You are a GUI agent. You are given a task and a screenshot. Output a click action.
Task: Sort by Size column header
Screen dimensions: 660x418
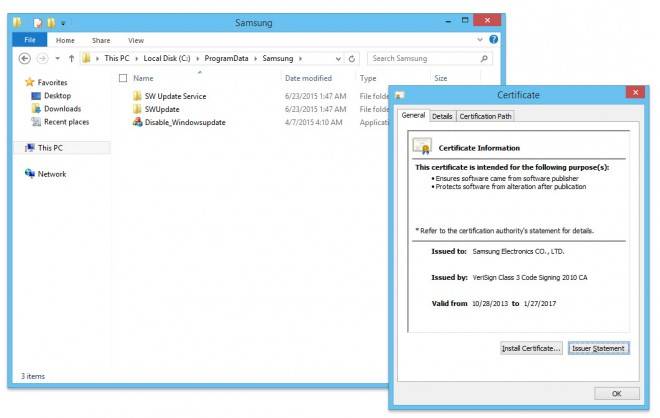pyautogui.click(x=441, y=78)
